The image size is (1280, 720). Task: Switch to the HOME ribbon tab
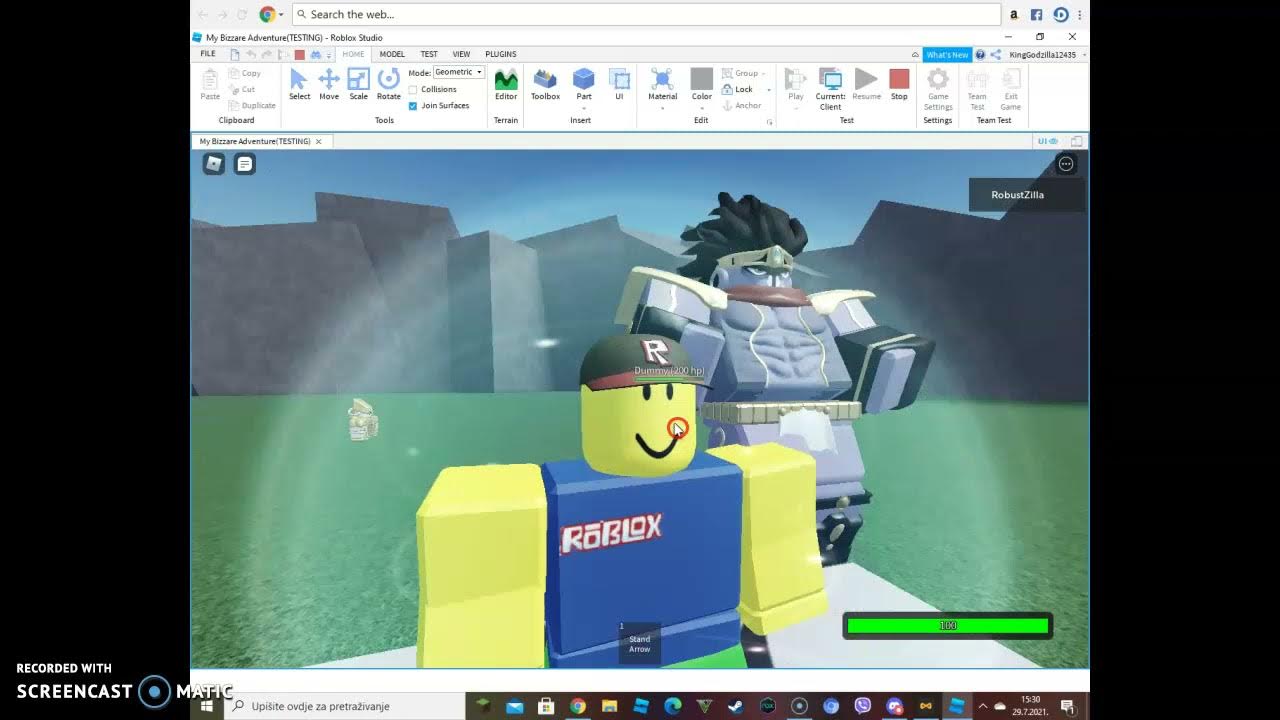pos(353,54)
